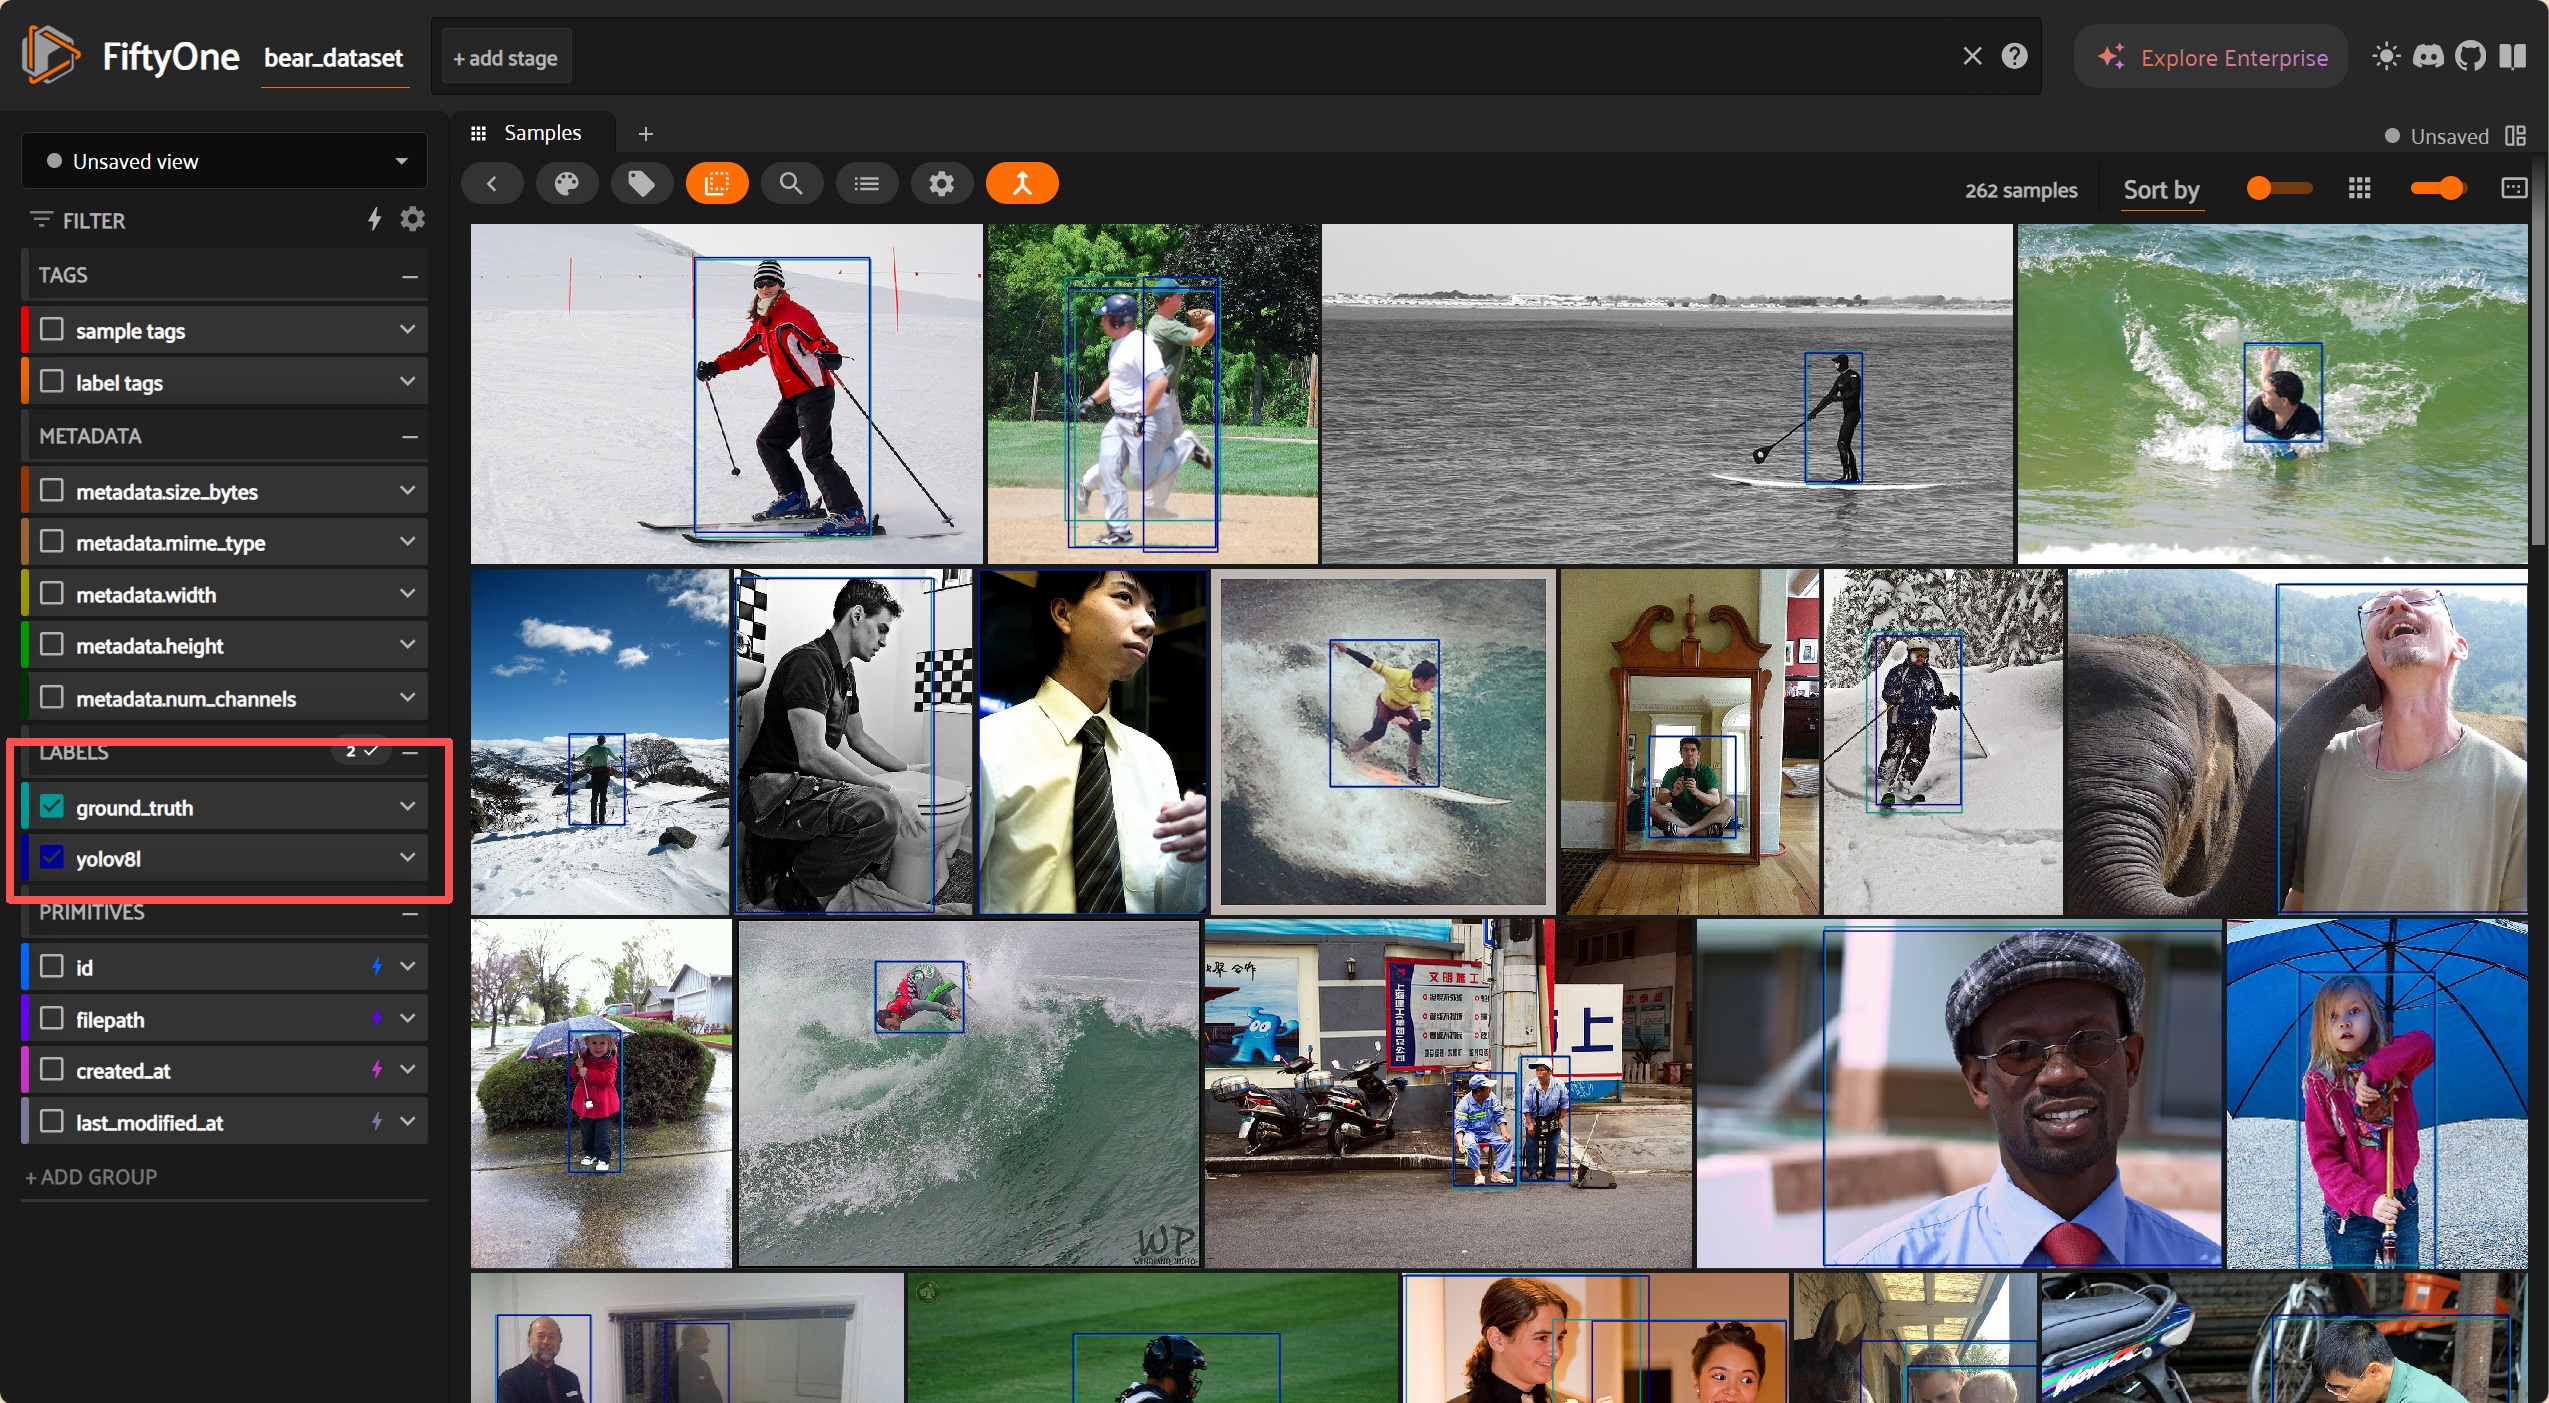The height and width of the screenshot is (1403, 2549).
Task: Adjust the grid zoom slider left of tiles
Action: [x=2279, y=188]
